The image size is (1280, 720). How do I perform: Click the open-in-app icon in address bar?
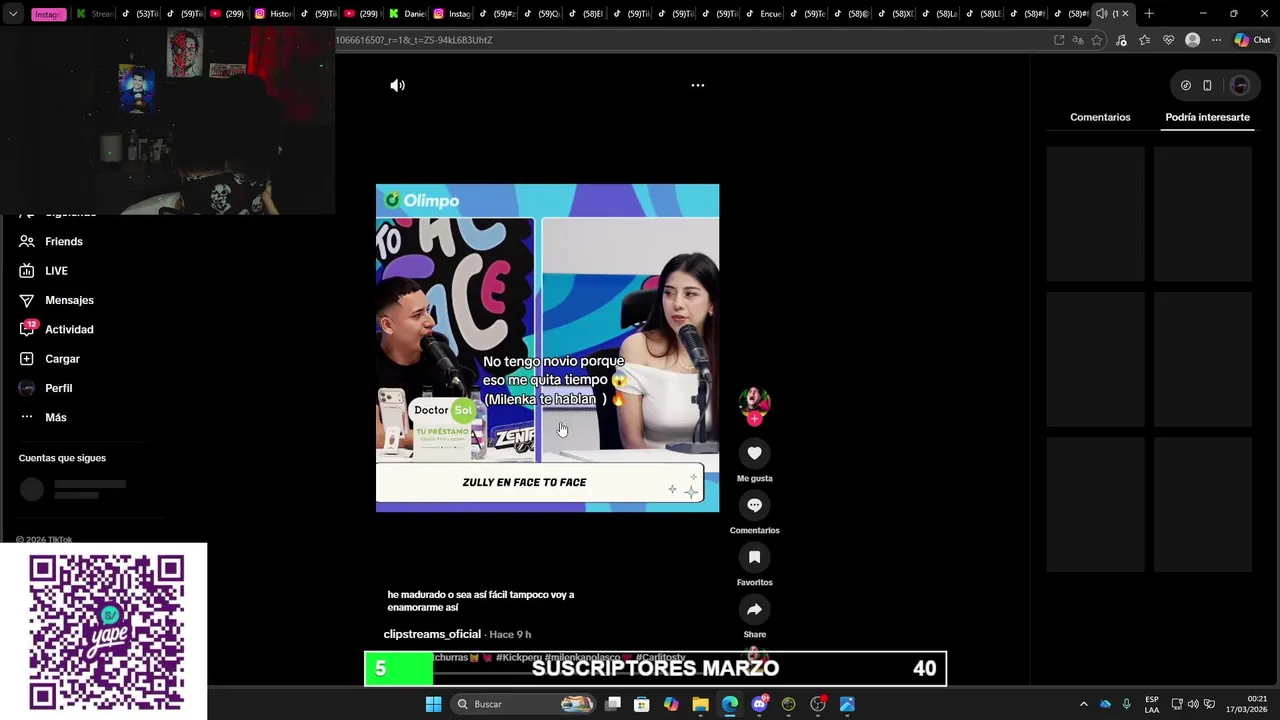1059,40
